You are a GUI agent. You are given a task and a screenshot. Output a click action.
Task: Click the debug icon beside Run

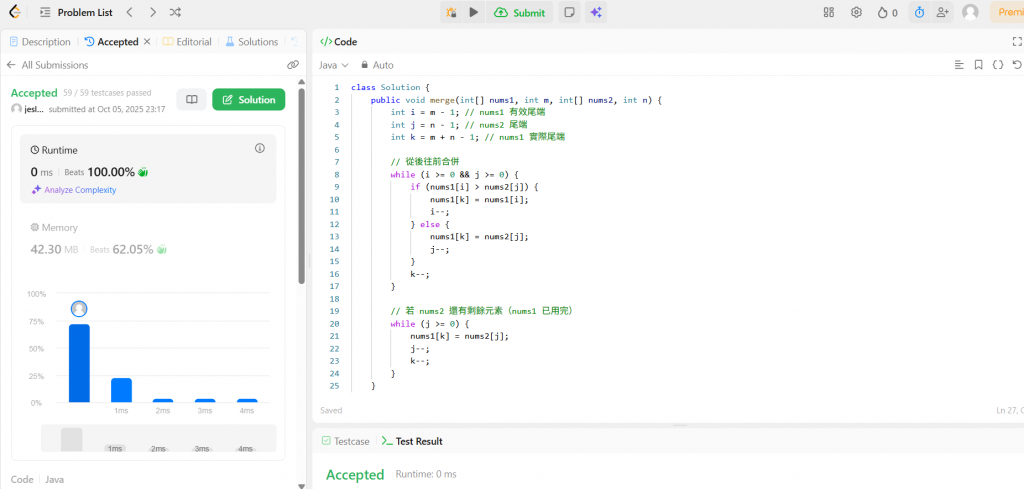tap(451, 12)
